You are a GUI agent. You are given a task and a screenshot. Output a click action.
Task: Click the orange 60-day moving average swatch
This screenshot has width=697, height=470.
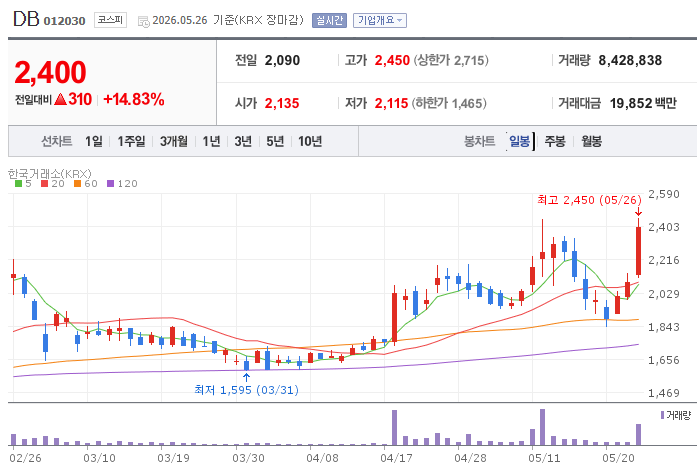[77, 184]
